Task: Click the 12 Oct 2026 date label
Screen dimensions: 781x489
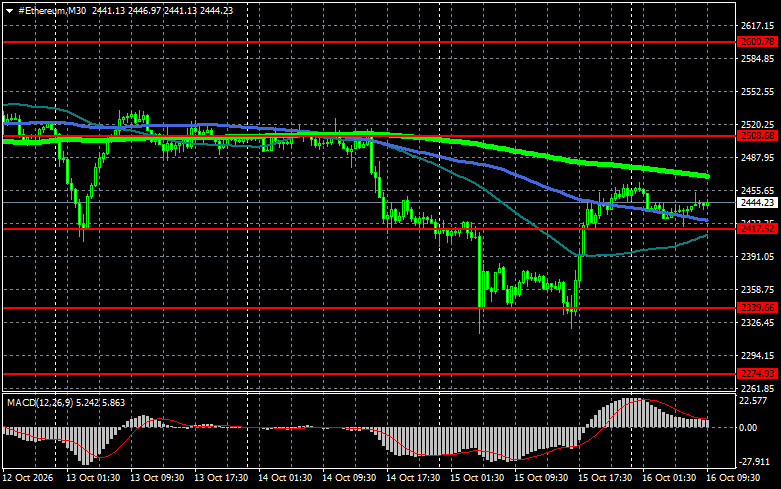Action: 27,478
